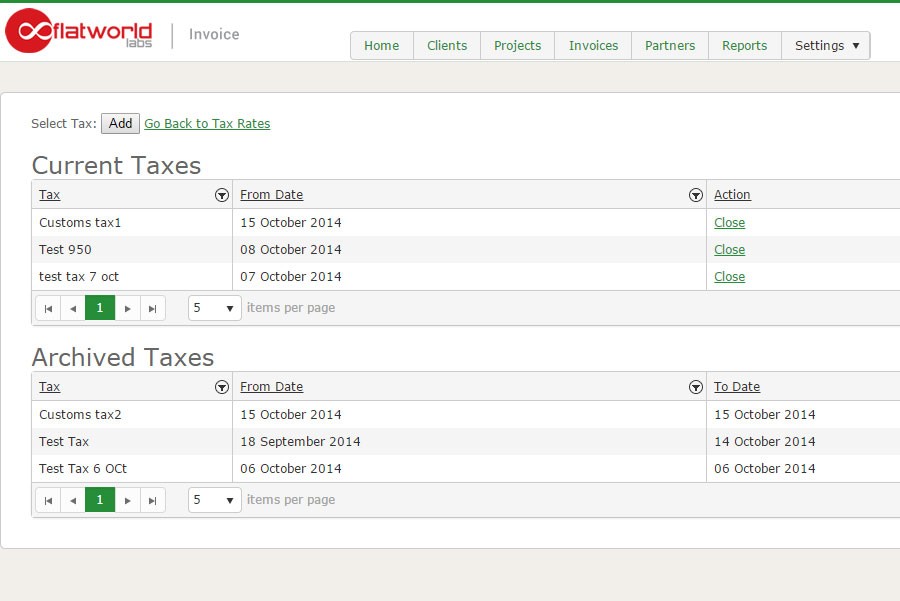Open the filter icon on Current Taxes Tax column
Image resolution: width=900 pixels, height=601 pixels.
click(x=222, y=195)
